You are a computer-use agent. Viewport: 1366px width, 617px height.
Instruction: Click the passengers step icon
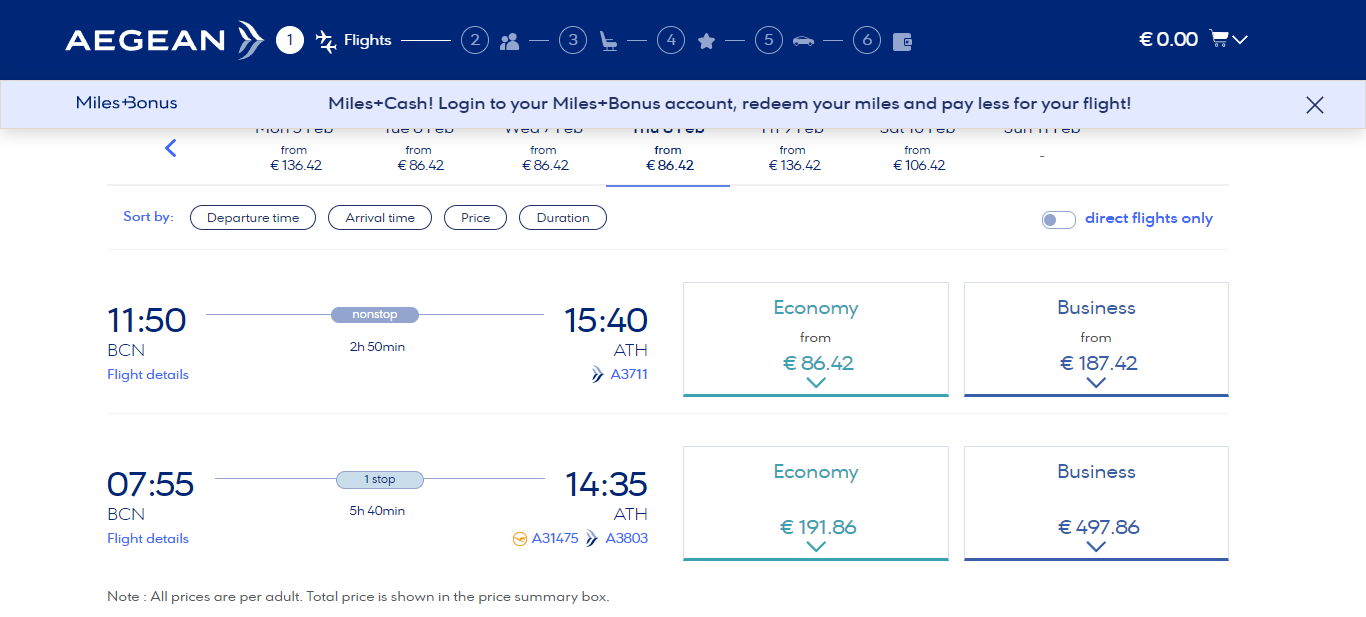tap(510, 41)
